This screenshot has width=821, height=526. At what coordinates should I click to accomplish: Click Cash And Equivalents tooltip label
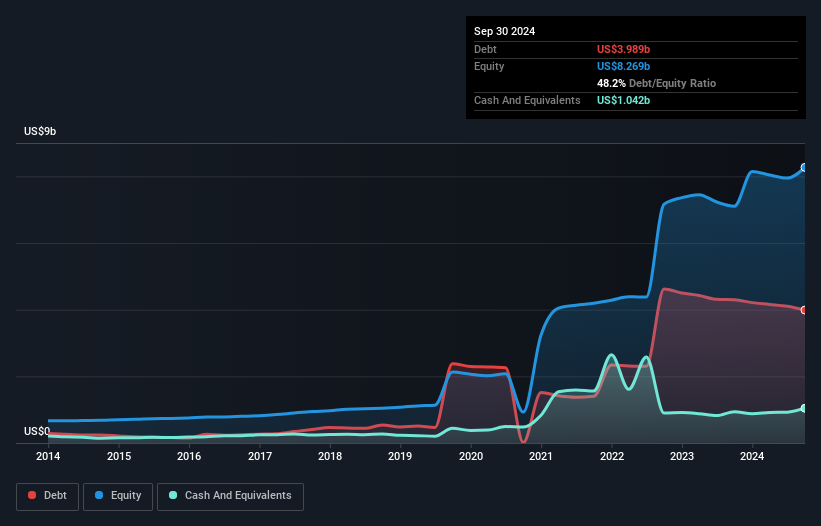527,100
